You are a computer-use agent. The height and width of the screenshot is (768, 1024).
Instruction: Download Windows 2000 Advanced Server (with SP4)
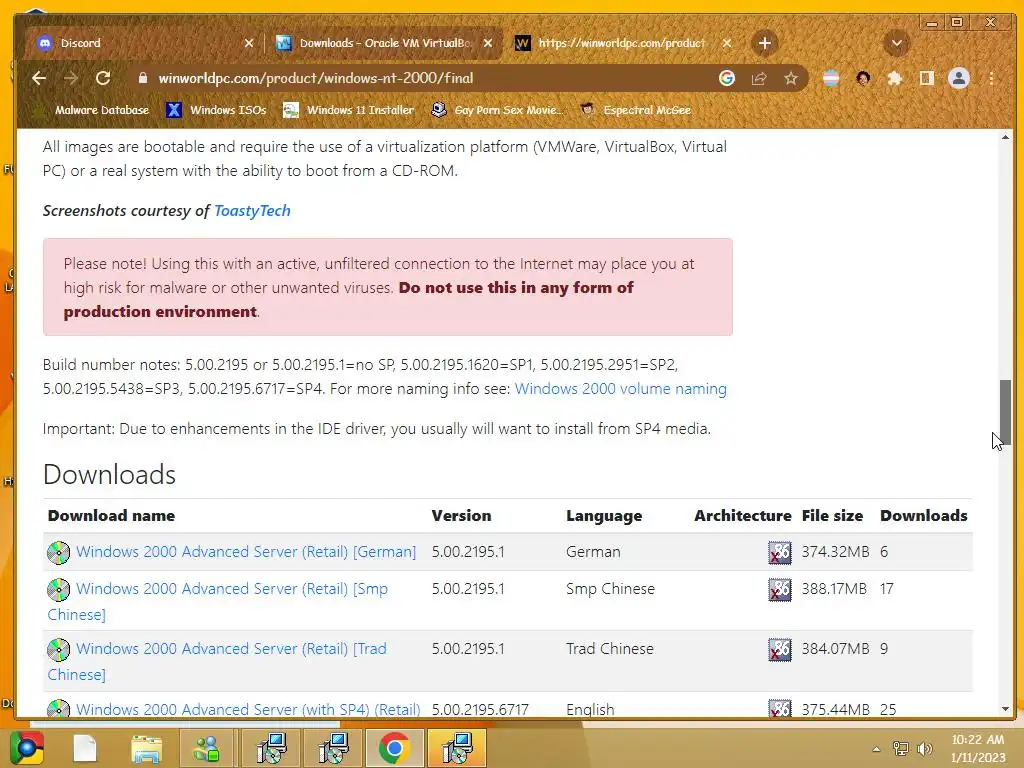click(248, 709)
